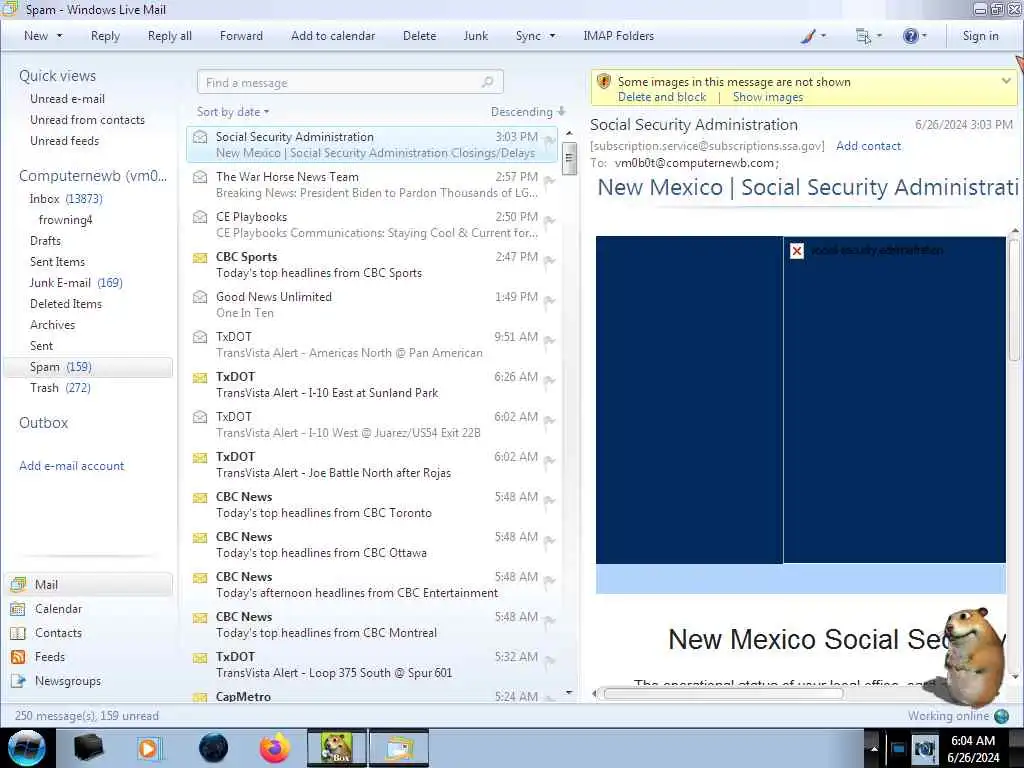This screenshot has width=1024, height=768.
Task: Click the shield icon in the images warning bar
Action: pos(604,82)
